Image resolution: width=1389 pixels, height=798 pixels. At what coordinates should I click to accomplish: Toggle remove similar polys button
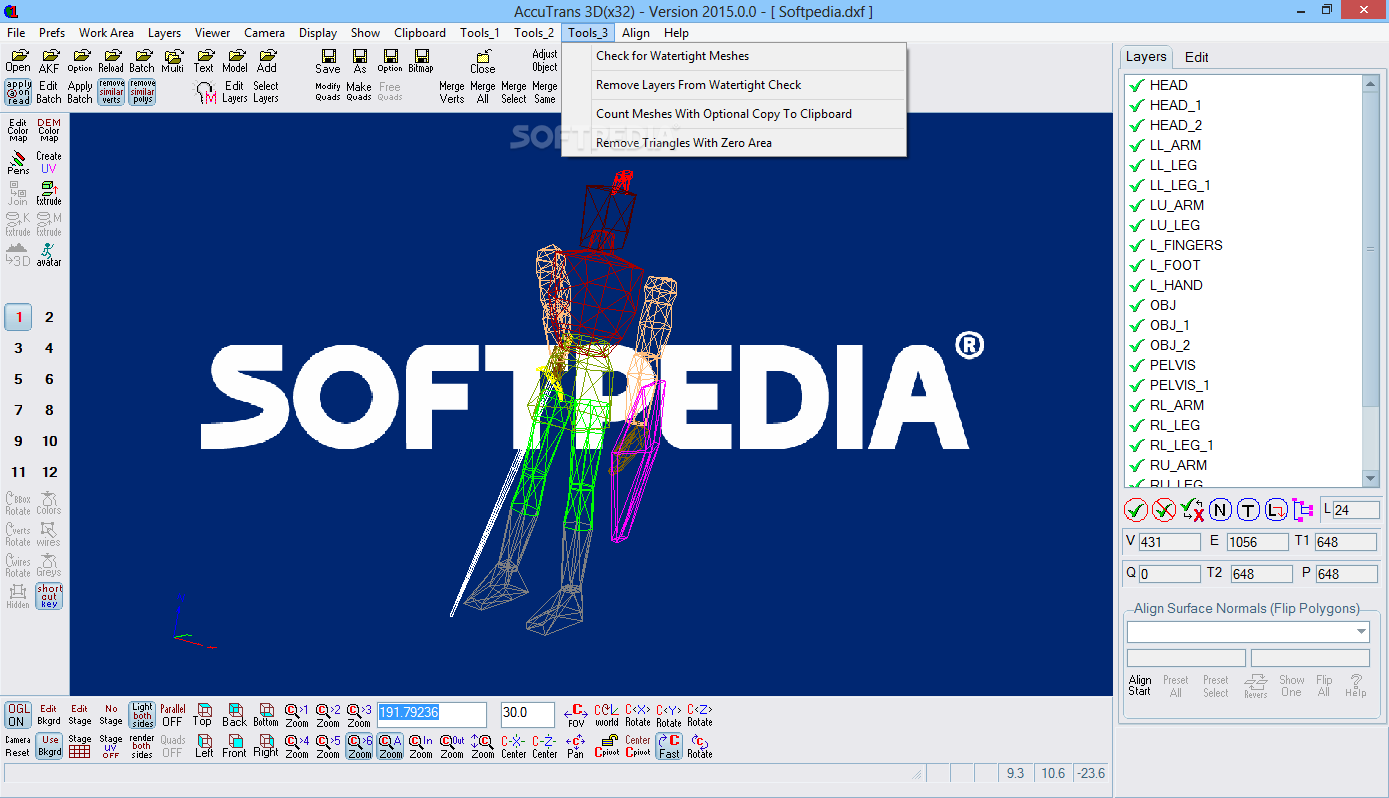coord(142,92)
